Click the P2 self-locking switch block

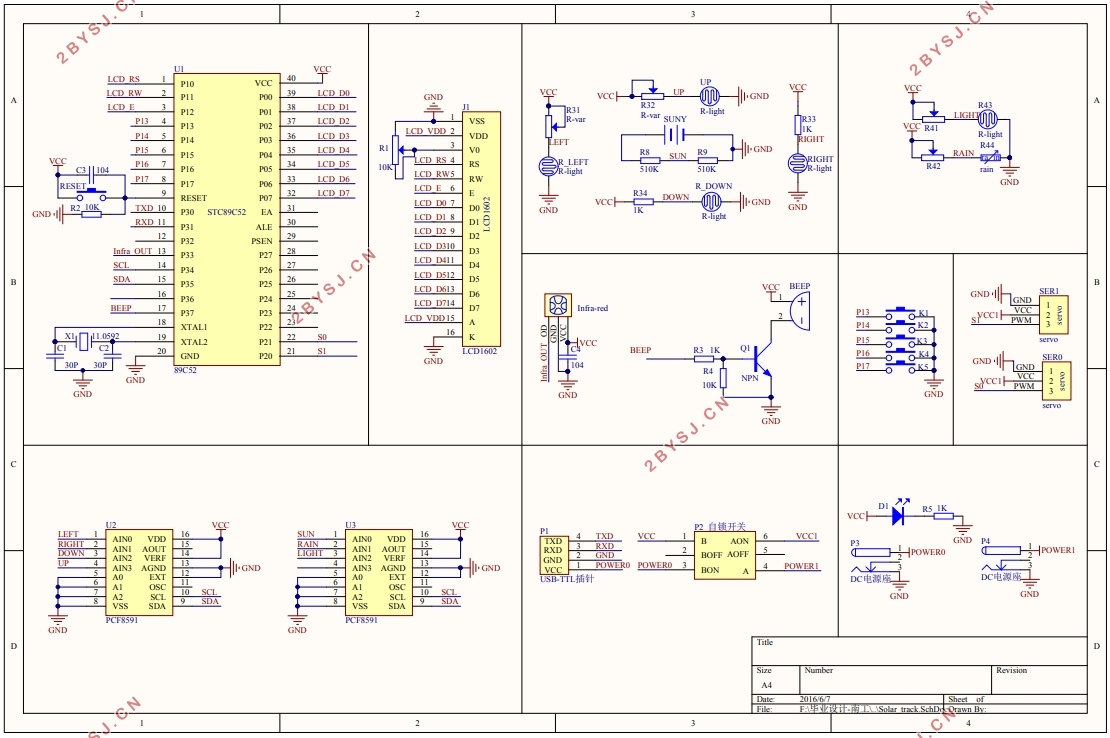point(724,555)
